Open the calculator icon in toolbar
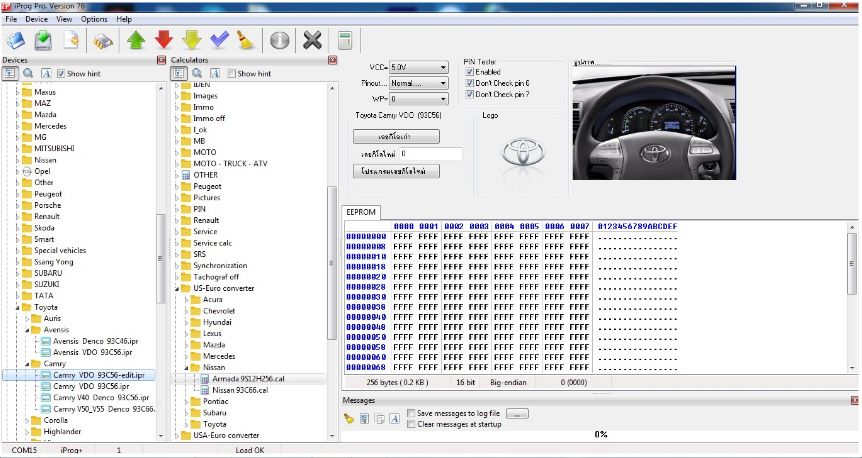 point(344,41)
